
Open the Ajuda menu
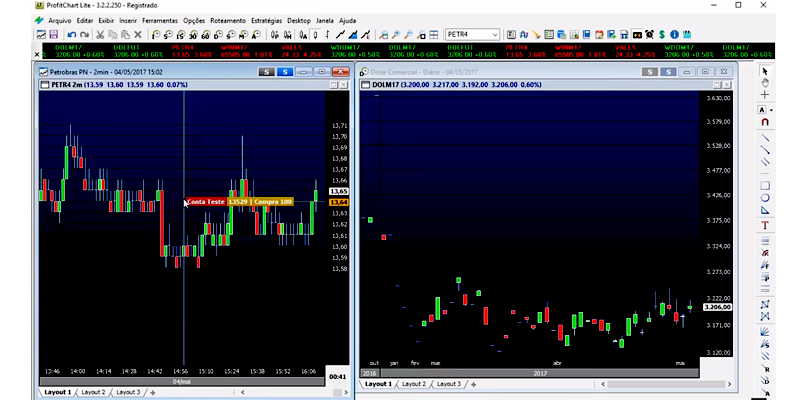point(347,21)
